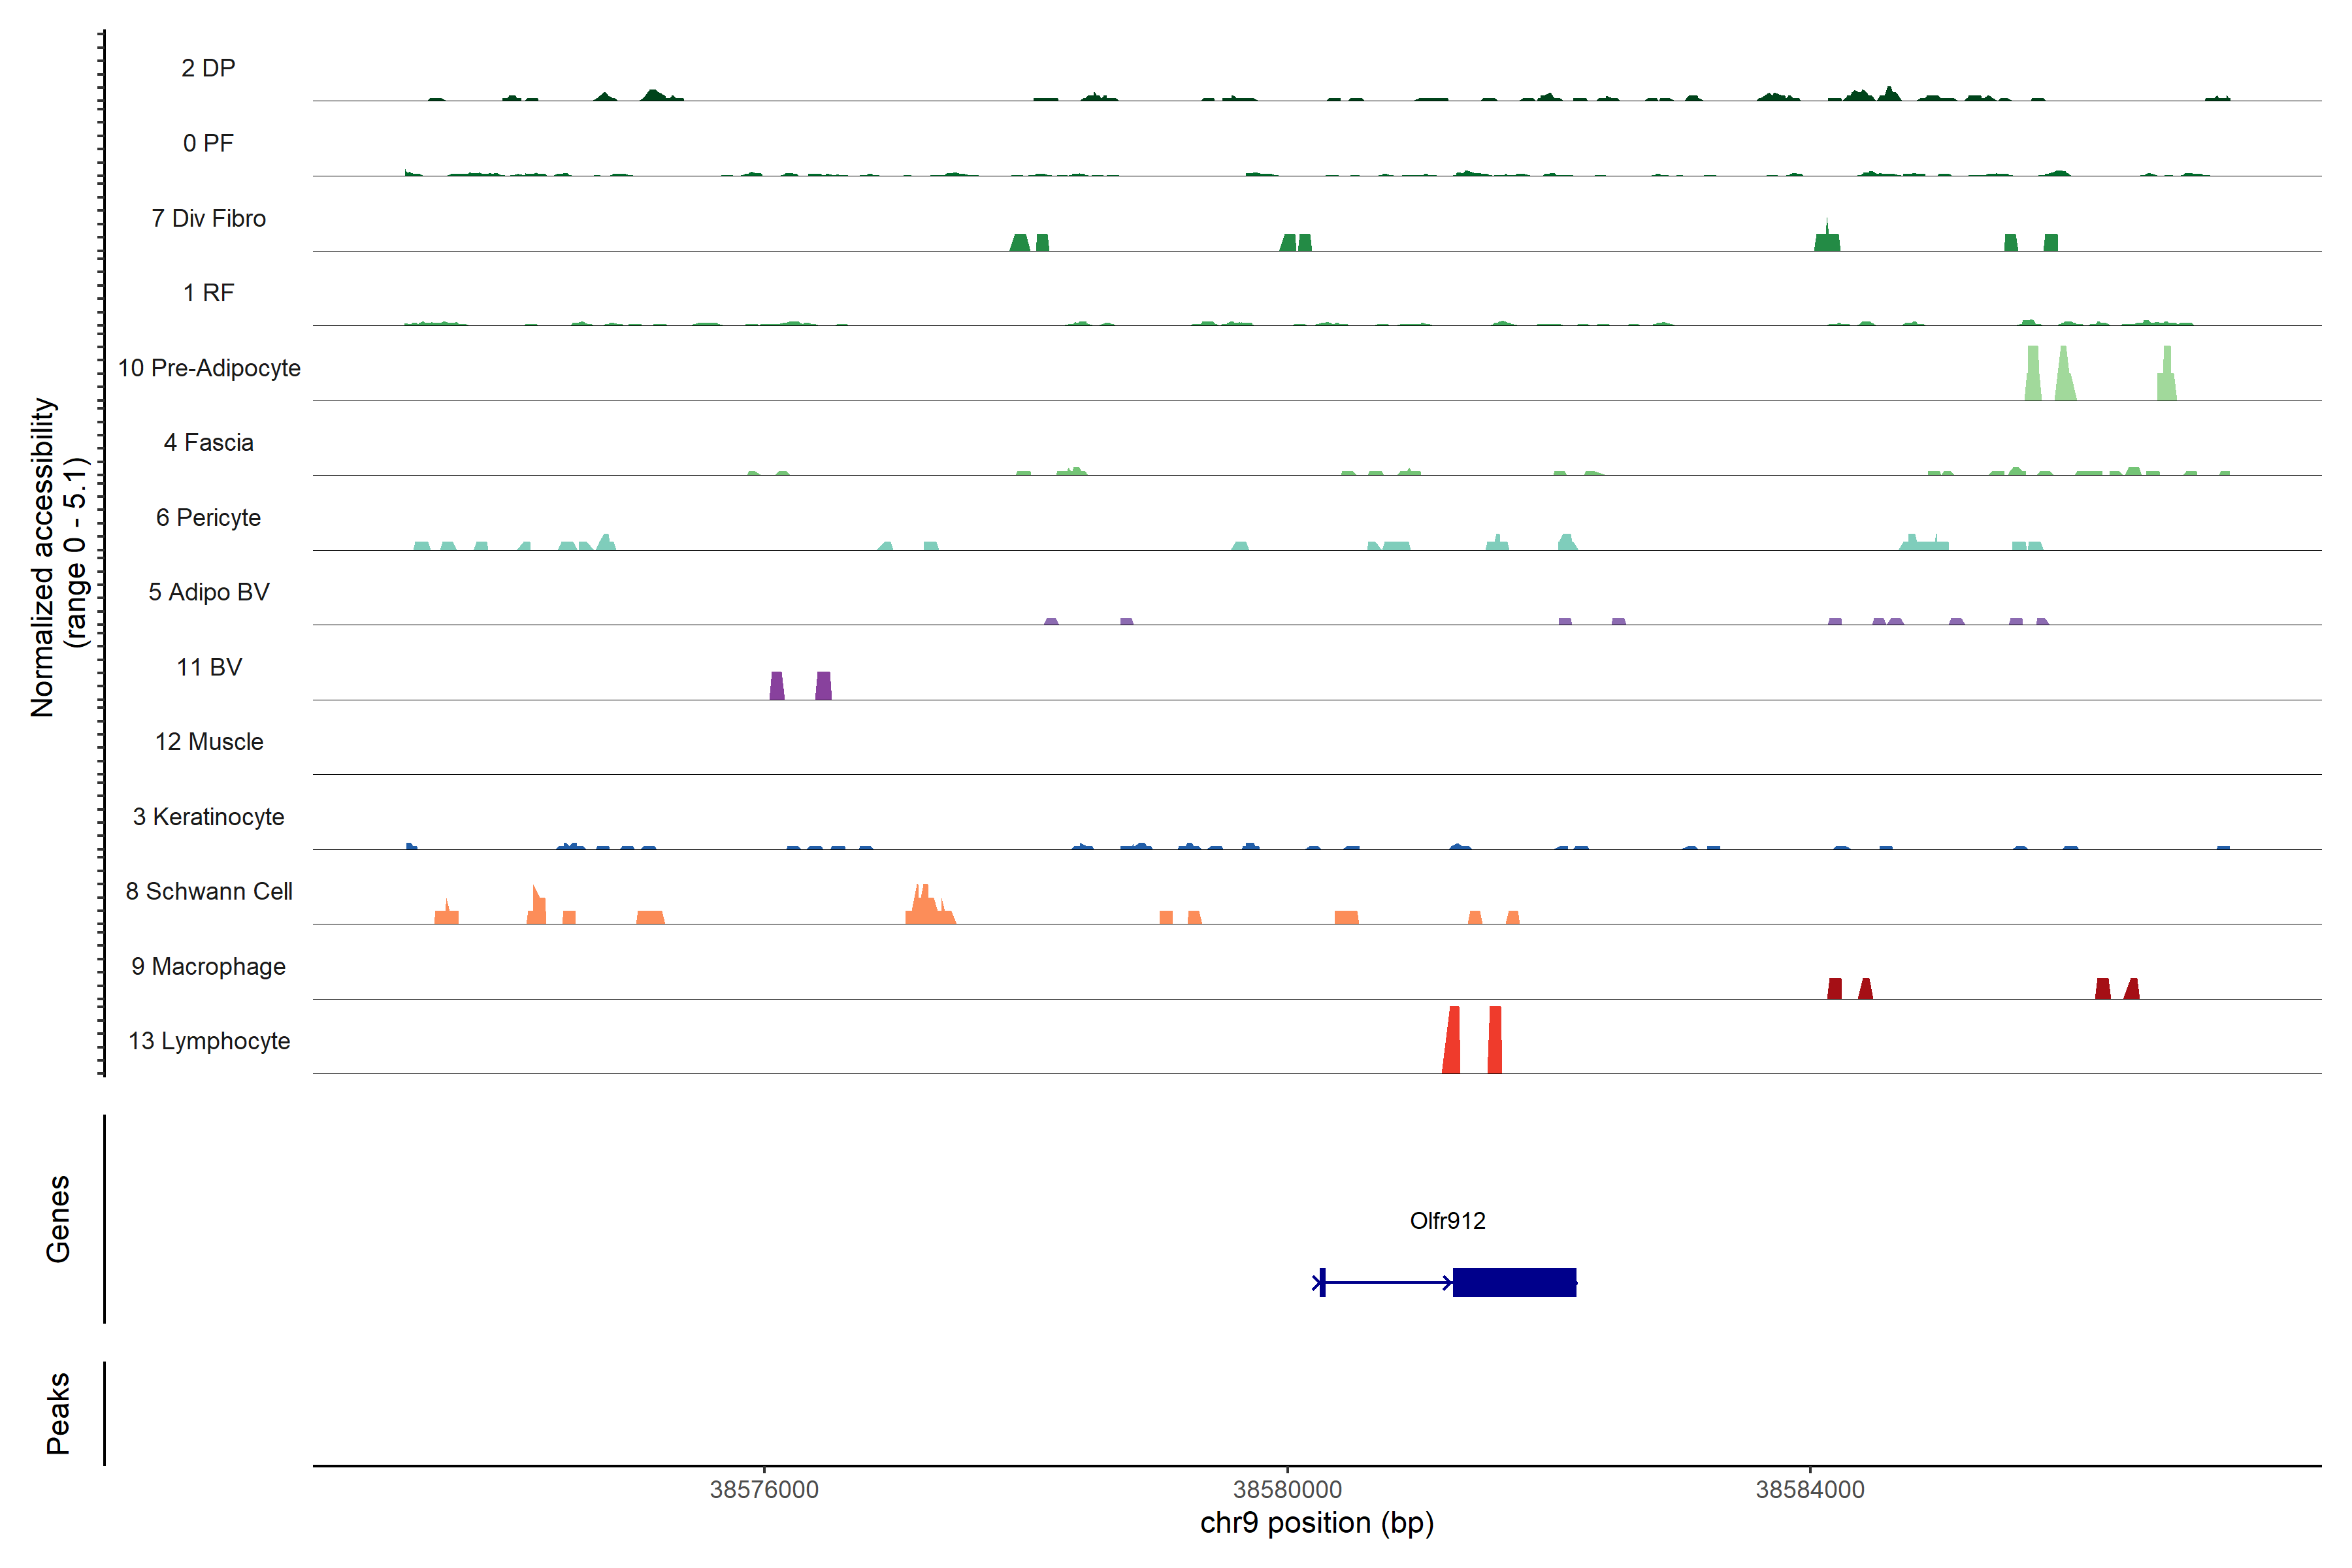Click the 5 Adipo BV track label
The image size is (2352, 1568).
click(209, 592)
